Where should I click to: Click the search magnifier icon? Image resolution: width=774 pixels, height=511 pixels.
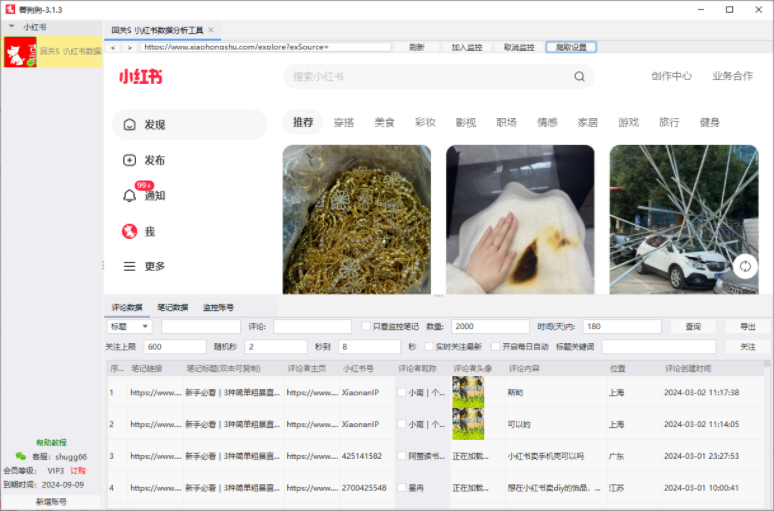[579, 77]
